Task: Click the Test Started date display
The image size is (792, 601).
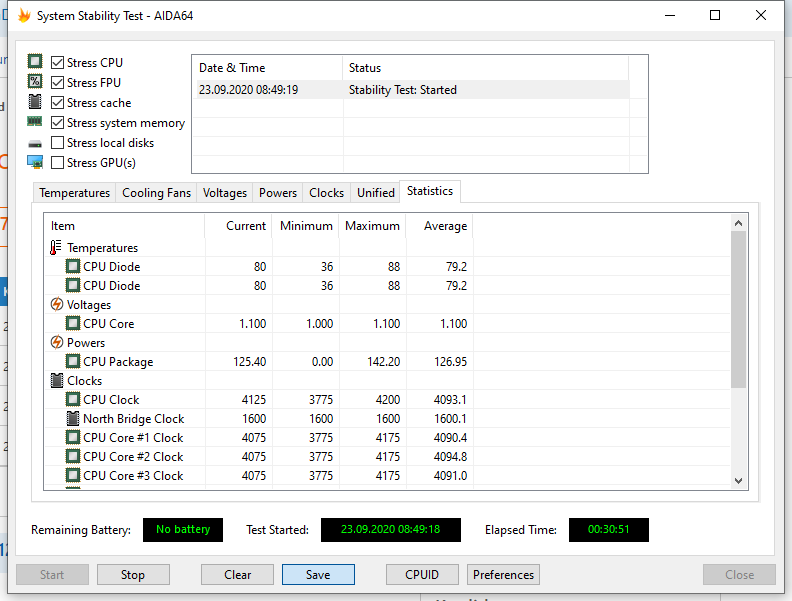Action: pos(390,530)
